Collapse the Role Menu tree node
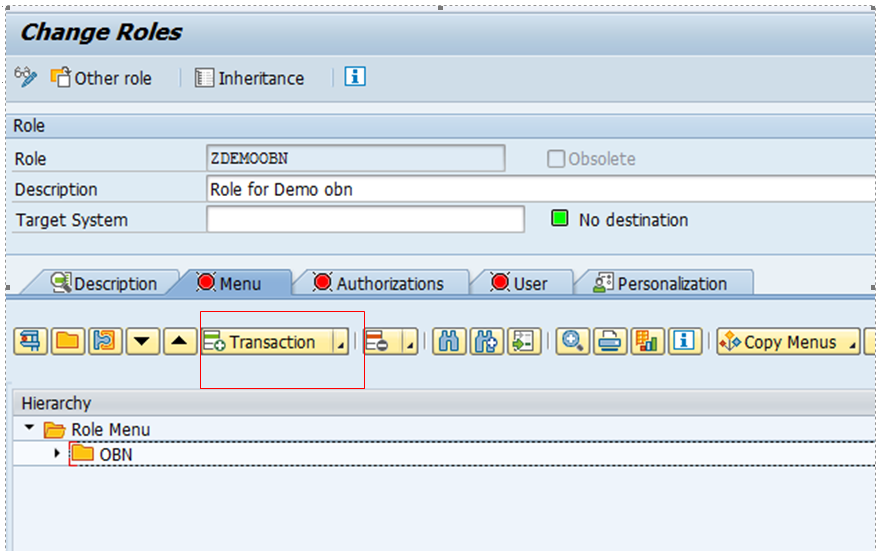The image size is (877, 551). coord(30,428)
